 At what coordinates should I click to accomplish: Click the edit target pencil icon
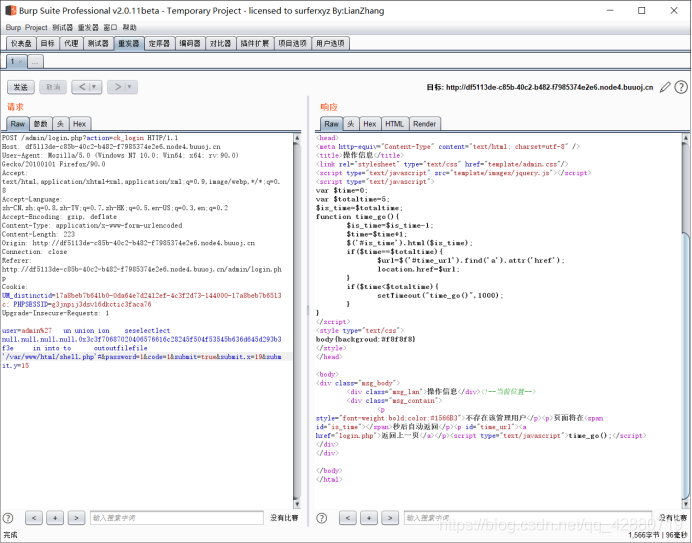(665, 87)
